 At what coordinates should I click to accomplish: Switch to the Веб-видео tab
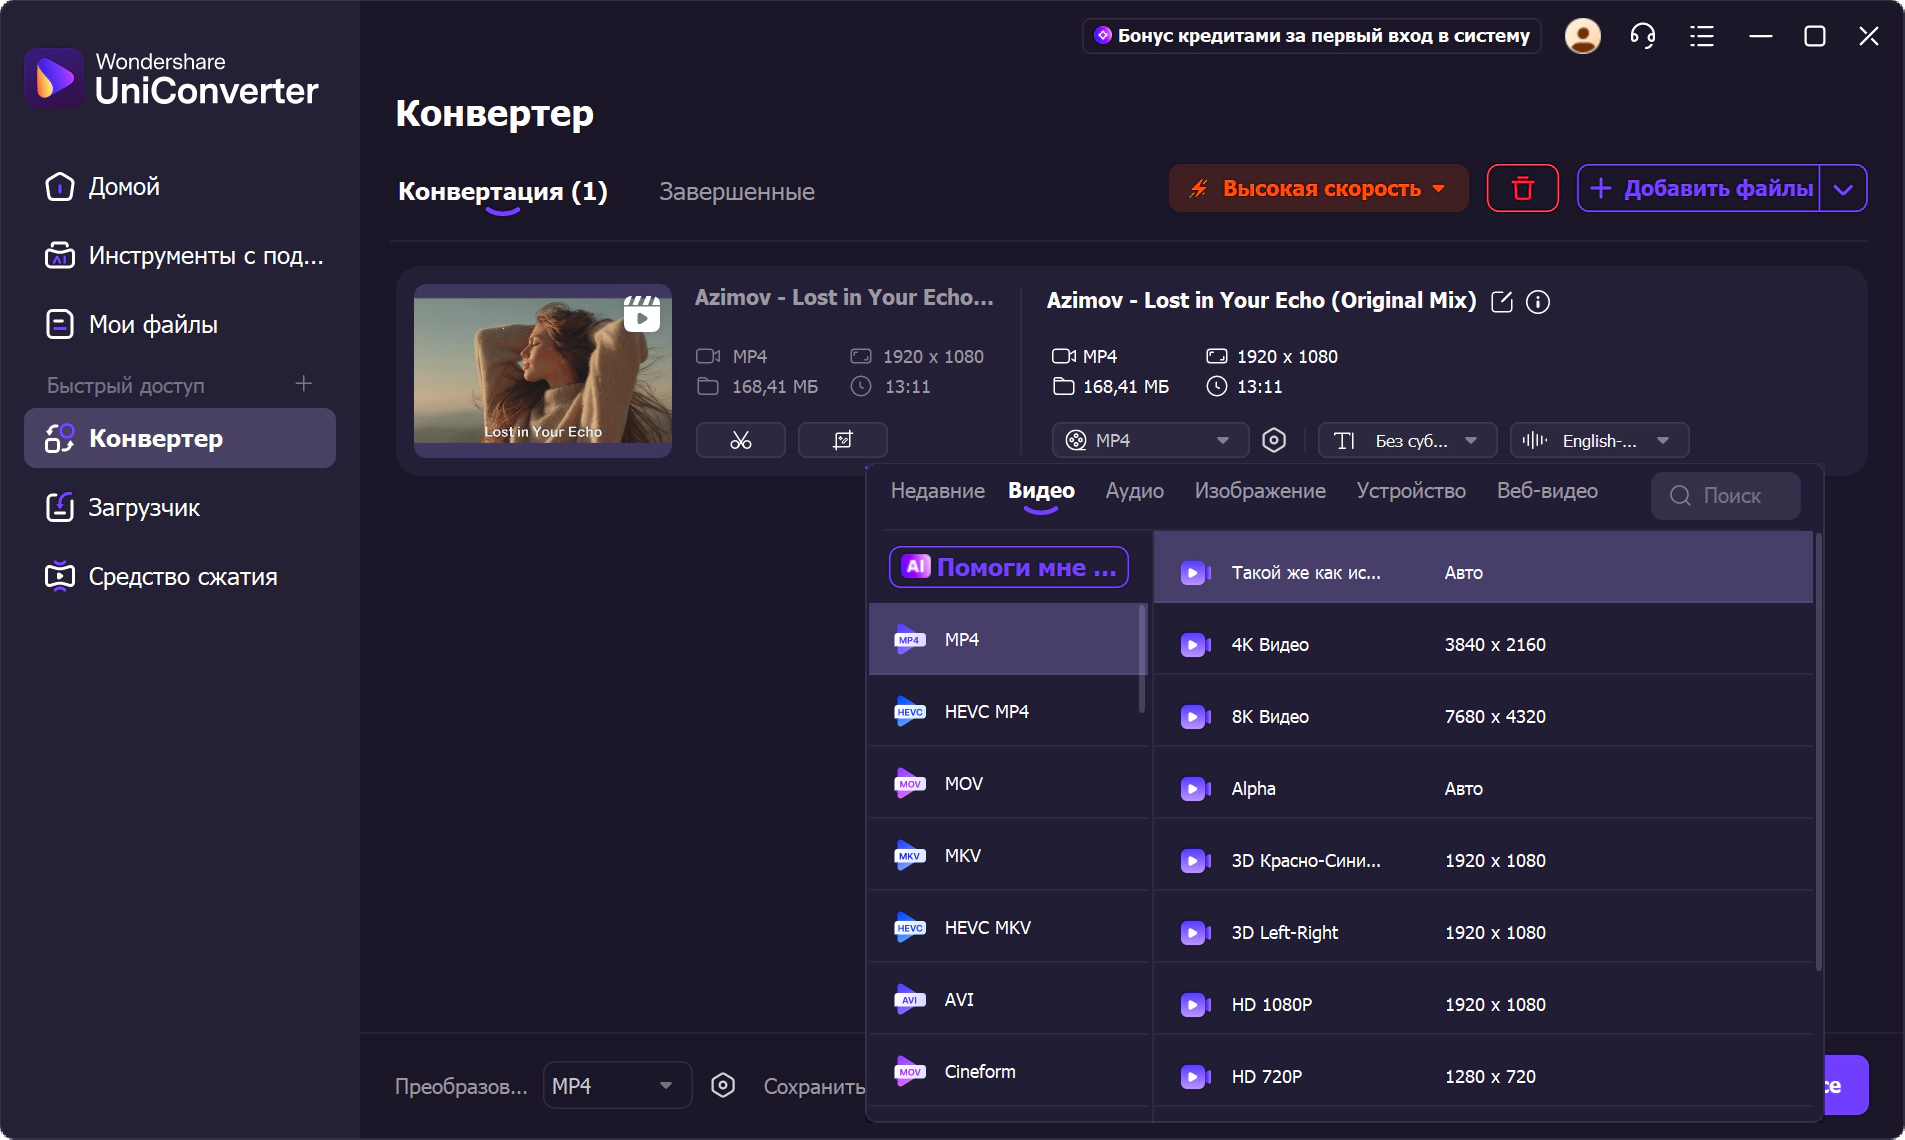pyautogui.click(x=1547, y=491)
